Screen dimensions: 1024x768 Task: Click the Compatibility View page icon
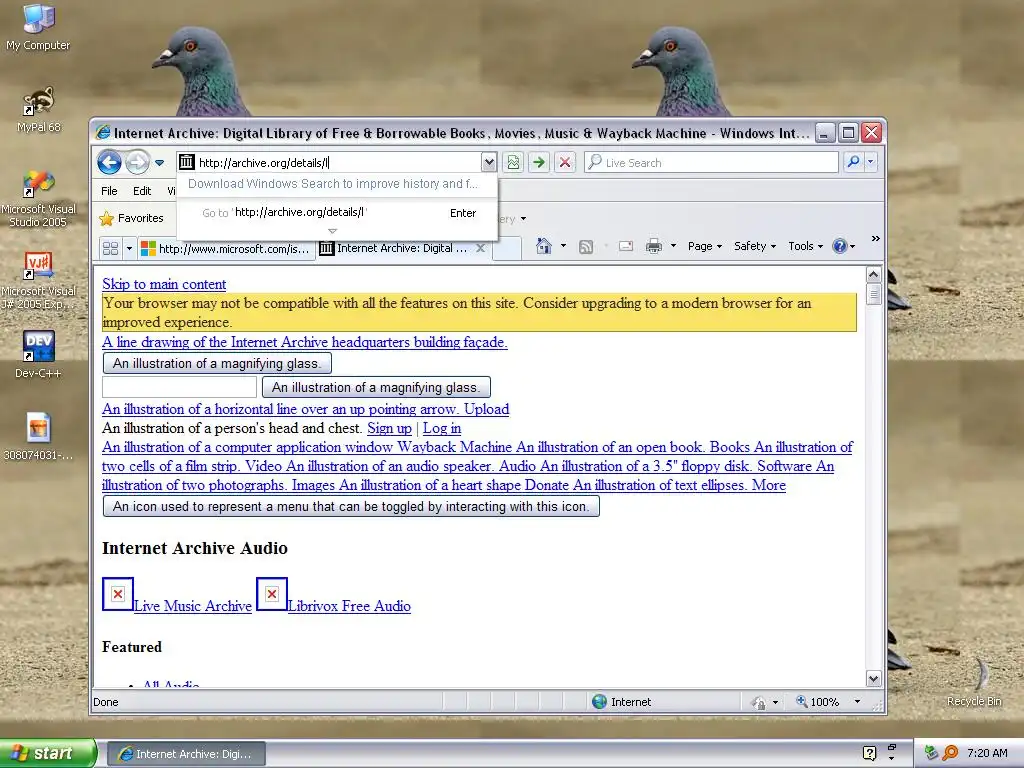point(513,162)
